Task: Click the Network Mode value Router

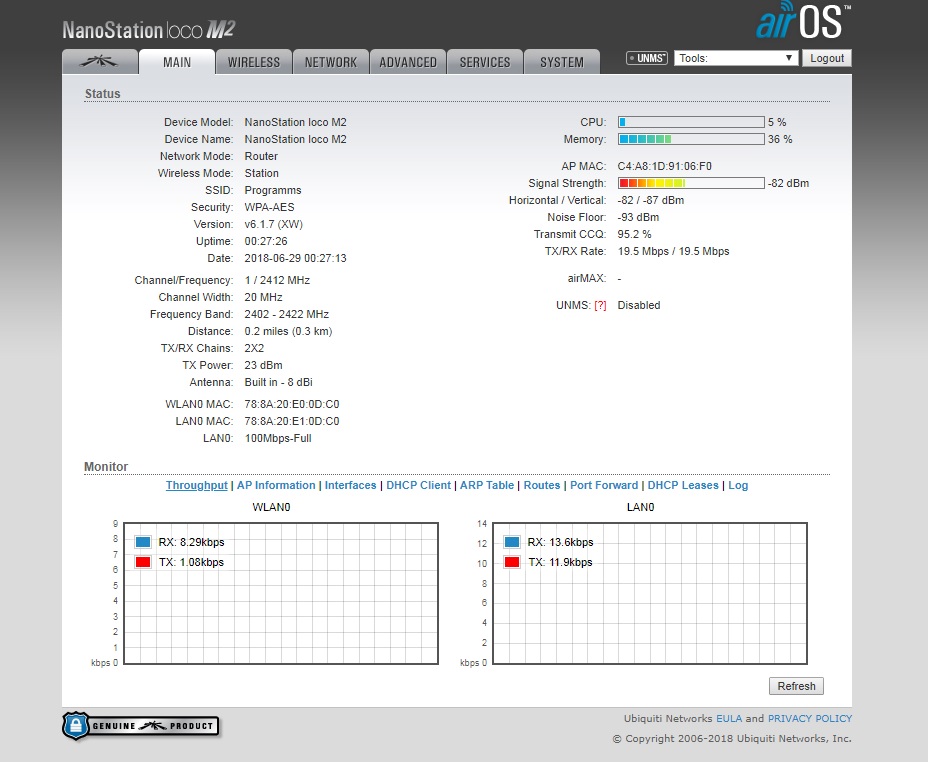Action: pos(261,156)
